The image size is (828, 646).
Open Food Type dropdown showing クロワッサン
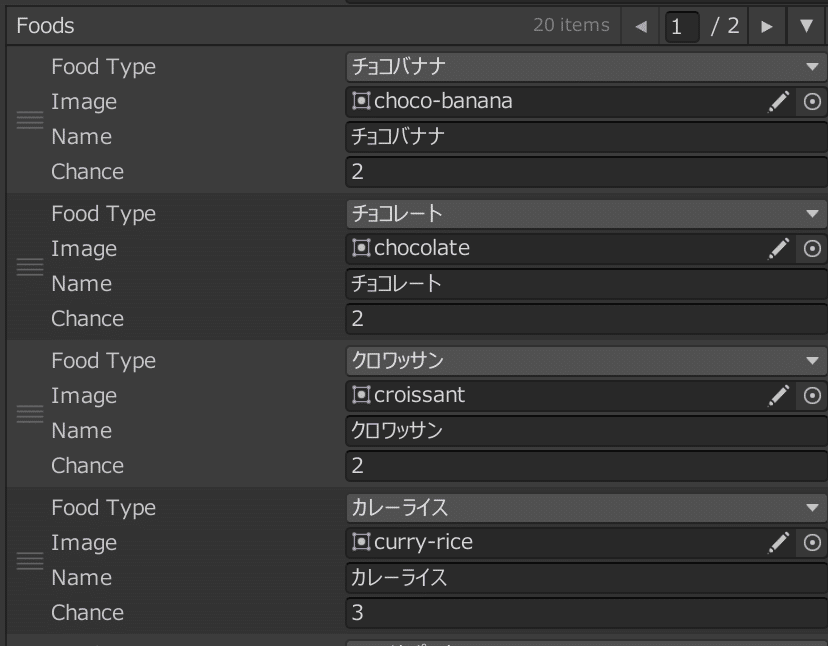point(585,361)
